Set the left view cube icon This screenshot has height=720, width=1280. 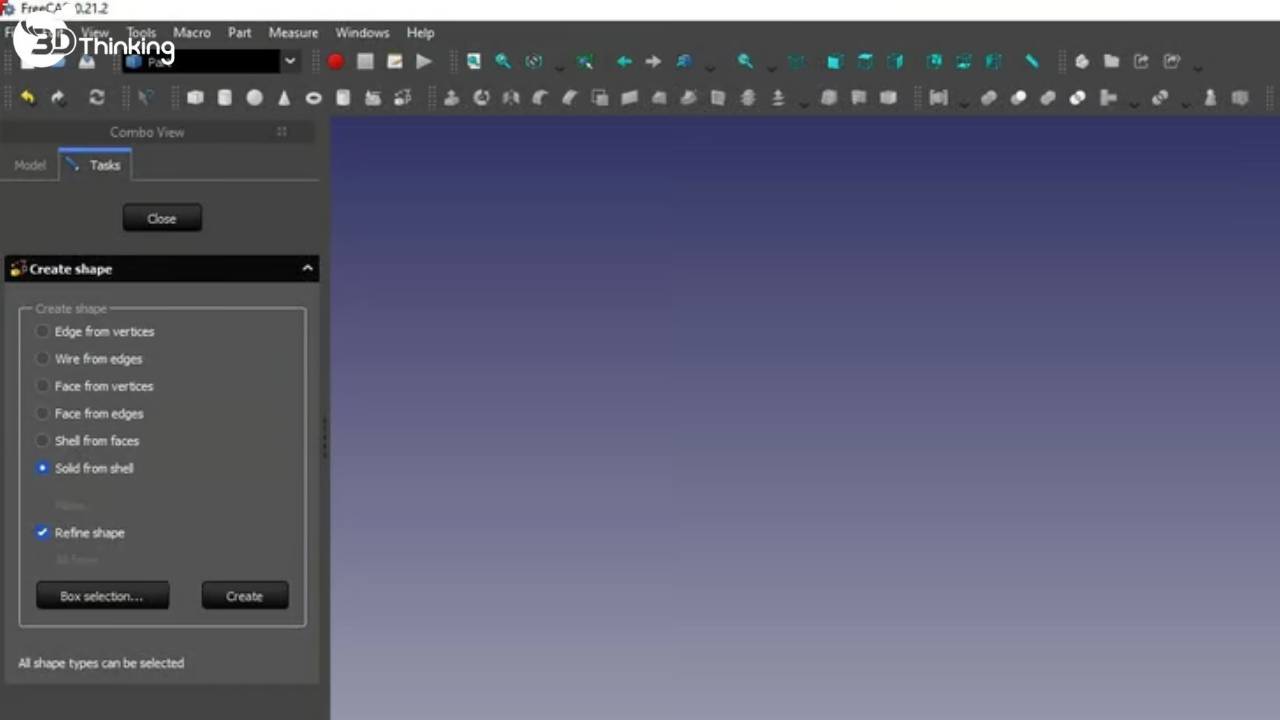994,62
